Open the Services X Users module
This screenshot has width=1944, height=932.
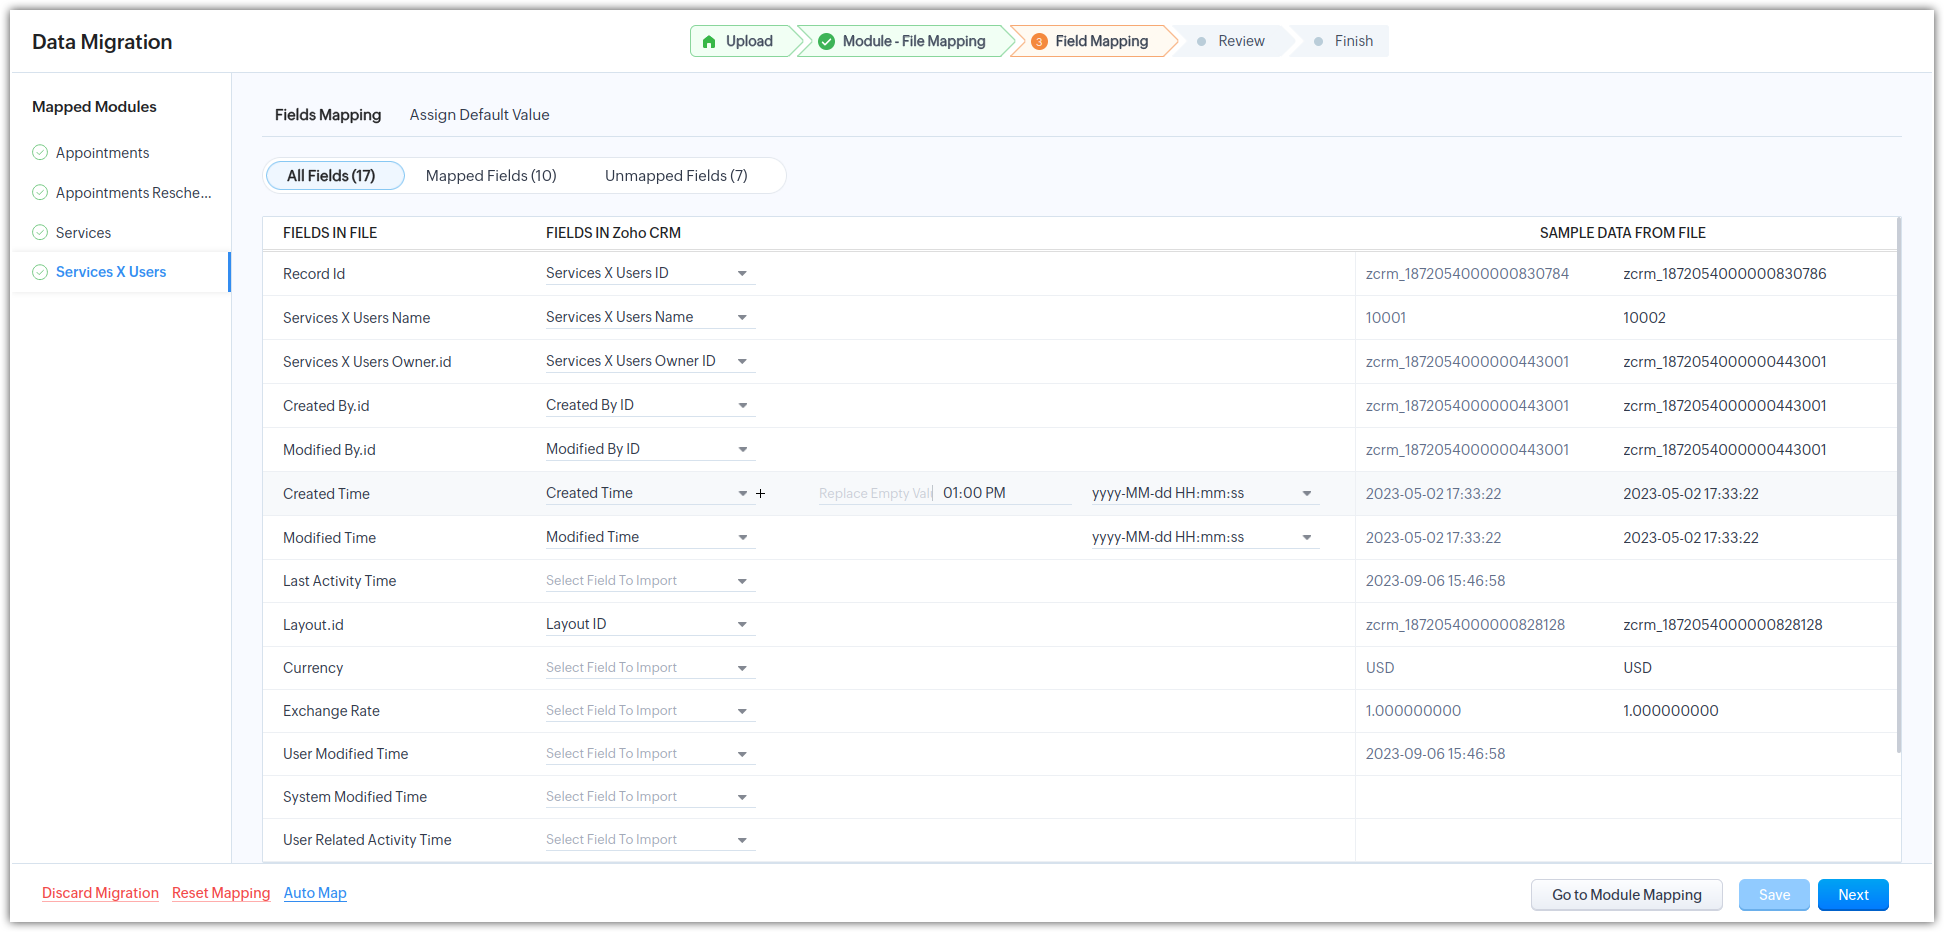point(111,272)
